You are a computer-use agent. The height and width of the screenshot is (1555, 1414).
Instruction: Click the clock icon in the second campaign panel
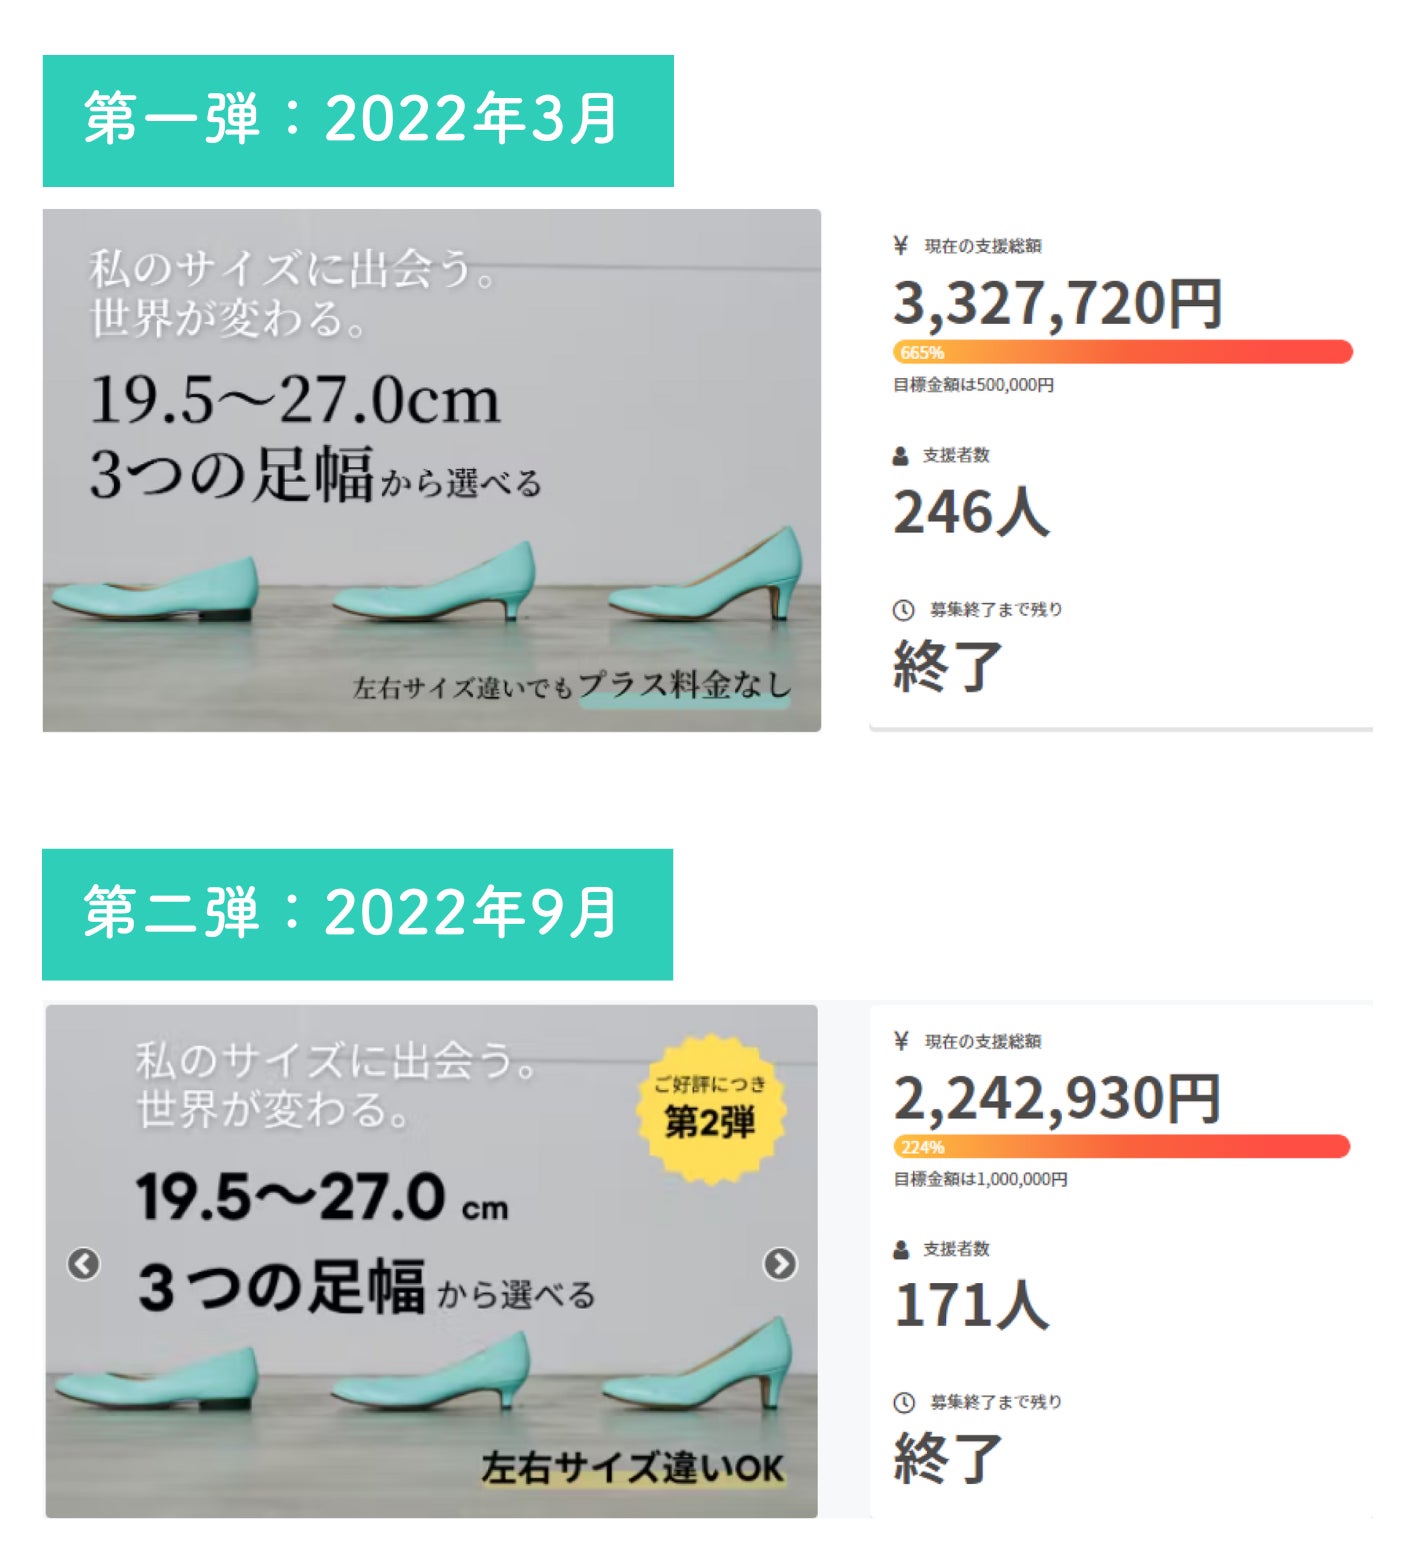pos(903,1402)
